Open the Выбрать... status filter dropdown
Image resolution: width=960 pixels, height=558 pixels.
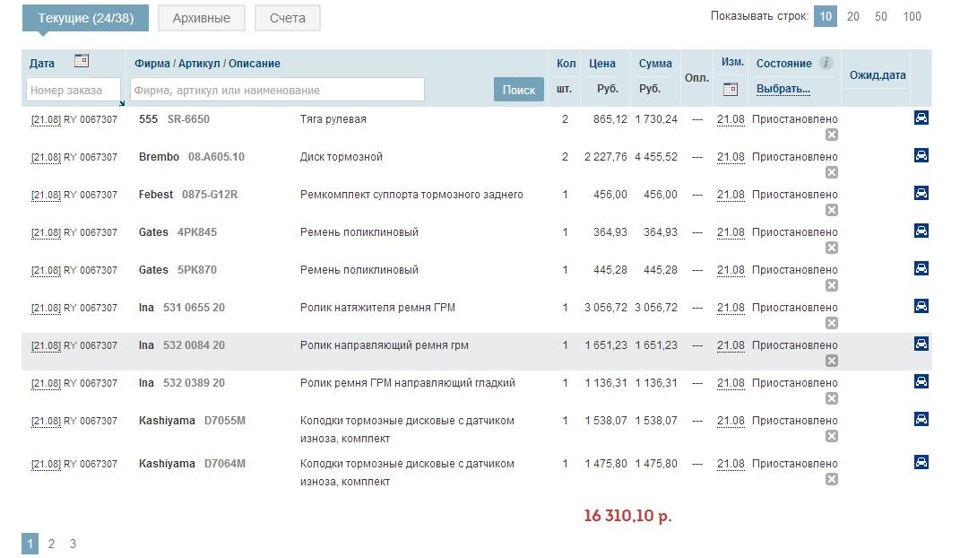[x=783, y=89]
